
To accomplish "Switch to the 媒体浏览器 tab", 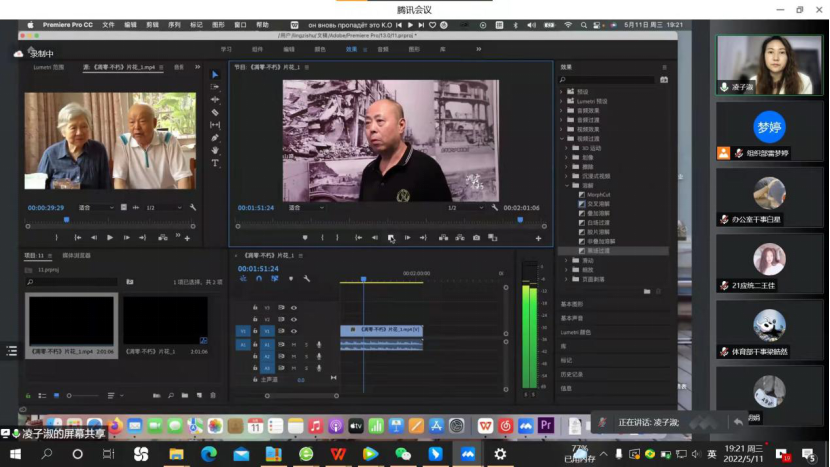I will pyautogui.click(x=77, y=255).
